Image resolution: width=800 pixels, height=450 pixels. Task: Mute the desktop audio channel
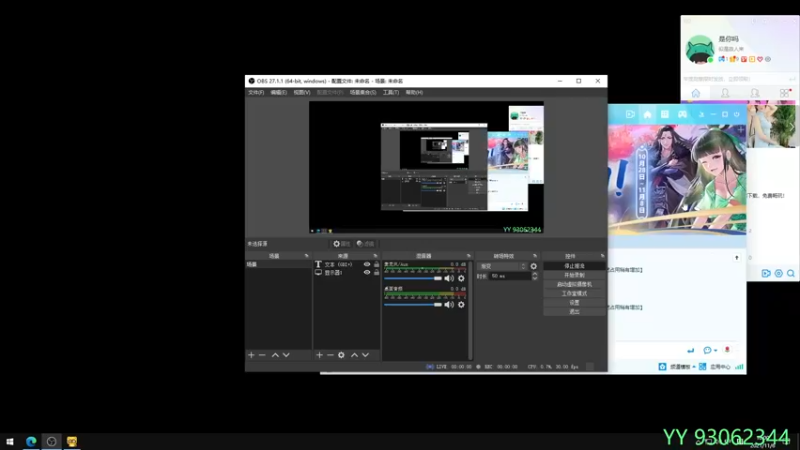(x=449, y=305)
